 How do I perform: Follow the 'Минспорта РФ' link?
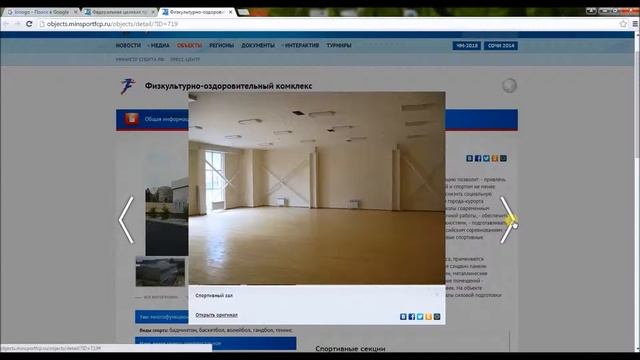[140, 60]
